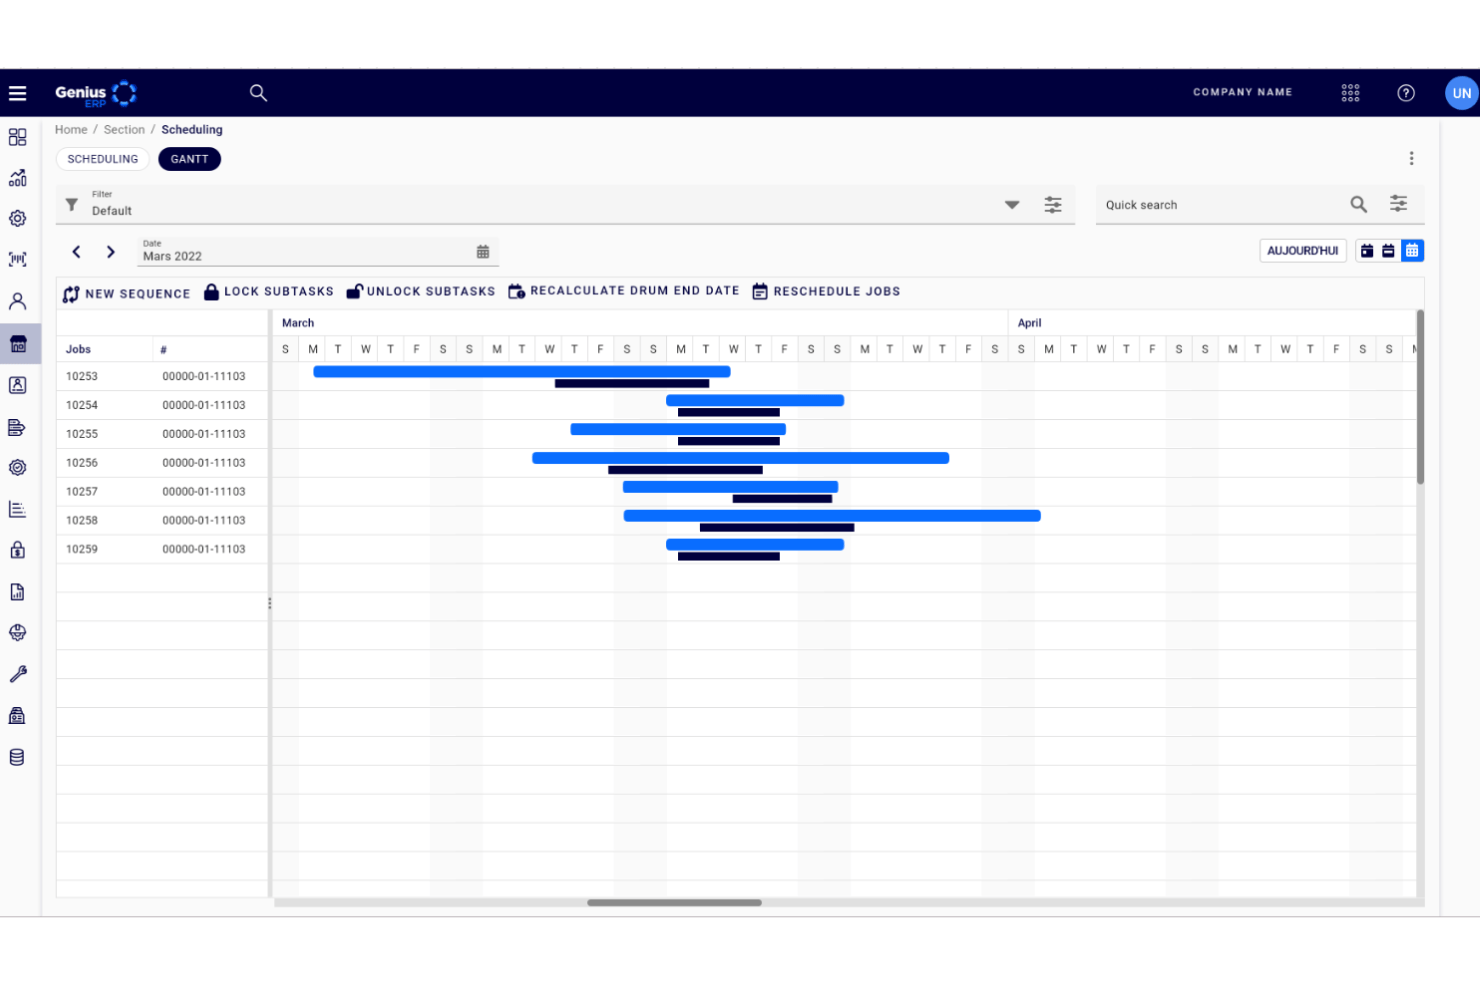
Task: Click the Reschedule Jobs button
Action: pos(826,291)
